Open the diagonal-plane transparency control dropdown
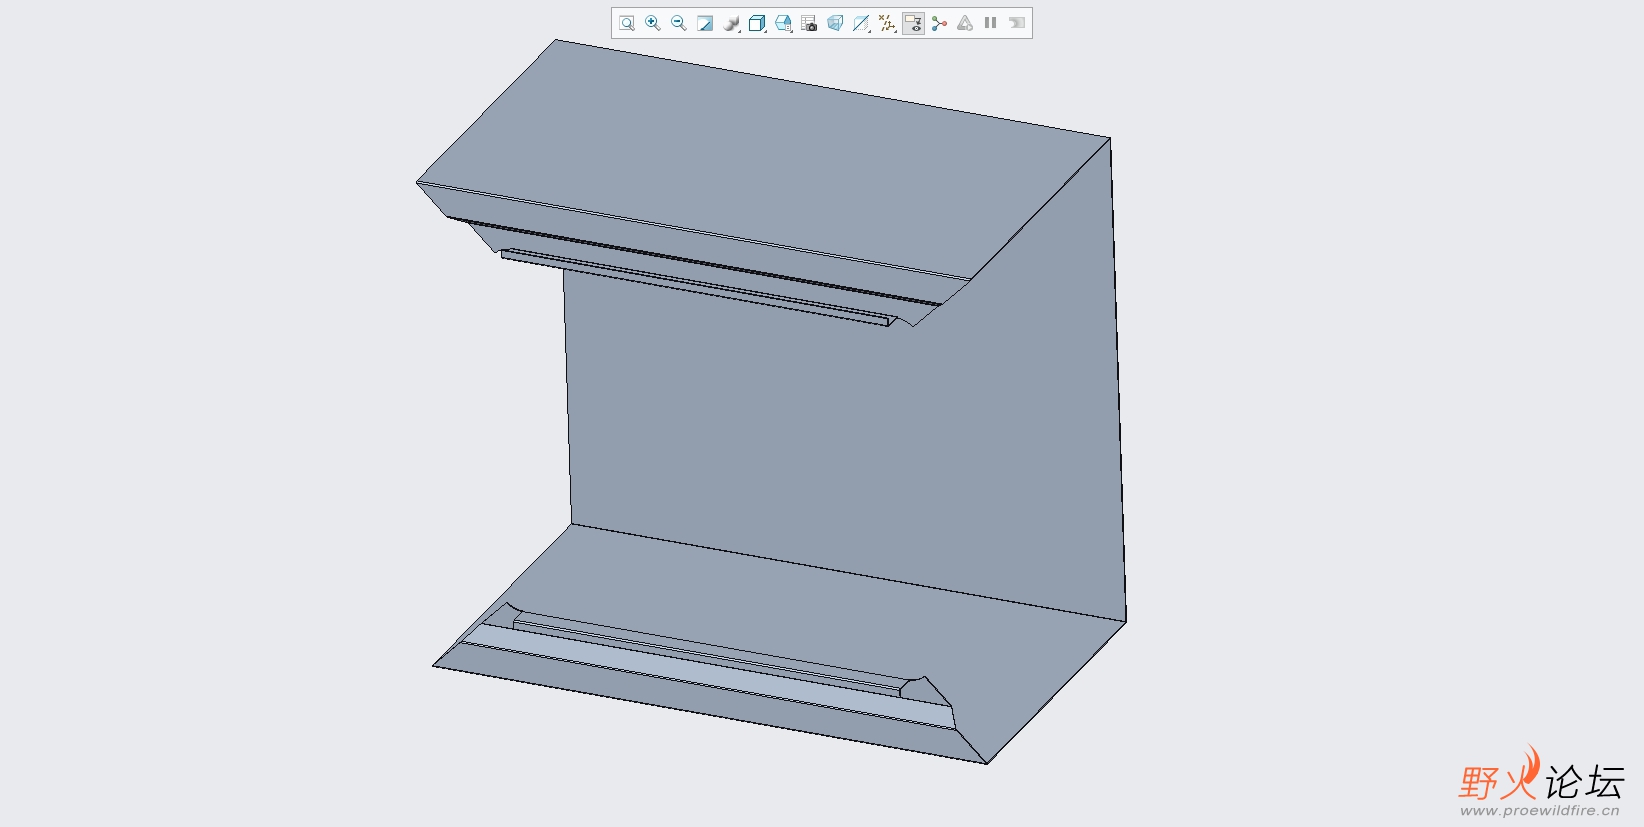Image resolution: width=1644 pixels, height=827 pixels. [x=861, y=23]
